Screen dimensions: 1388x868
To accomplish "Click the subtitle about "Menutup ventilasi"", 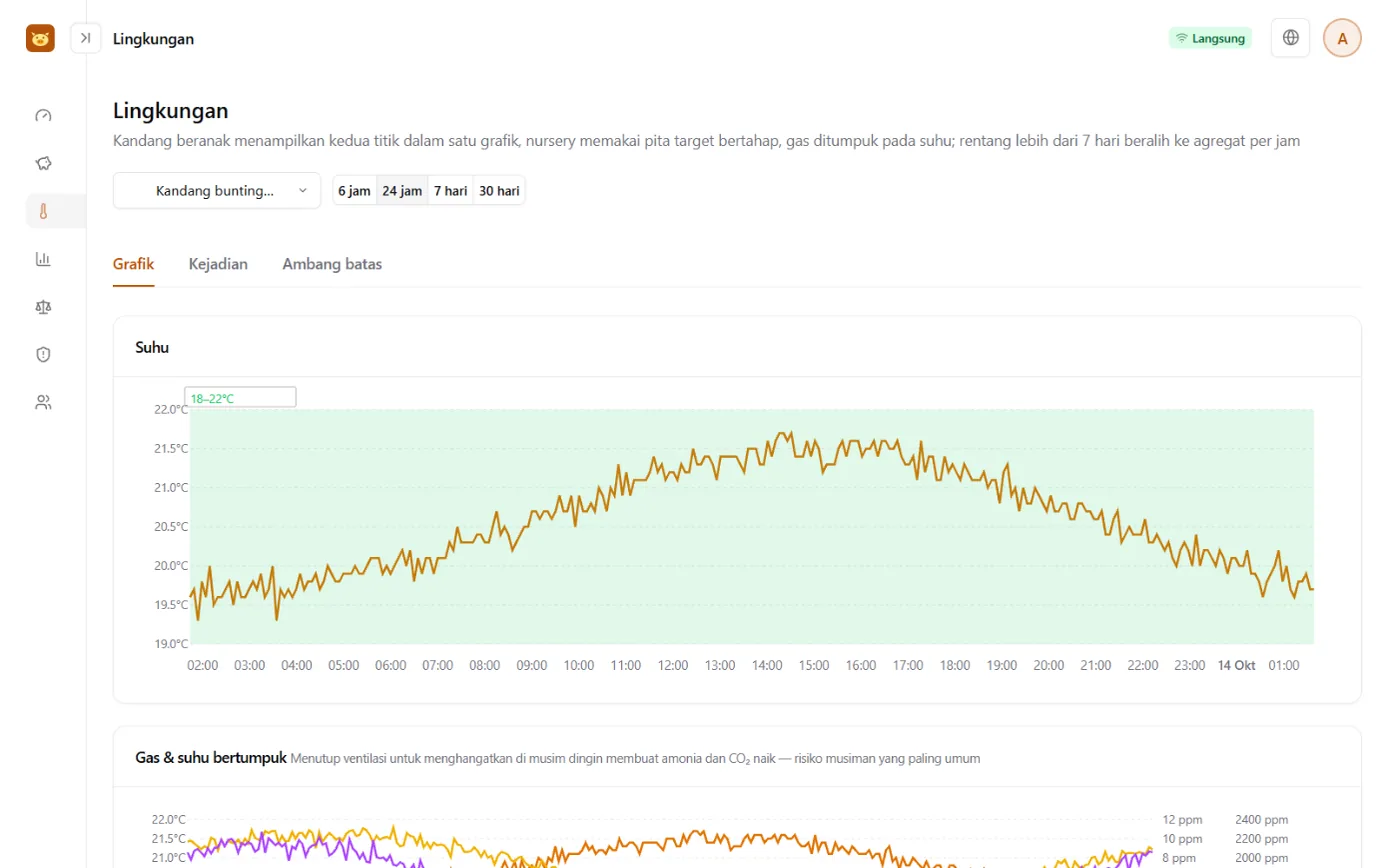I will click(635, 758).
